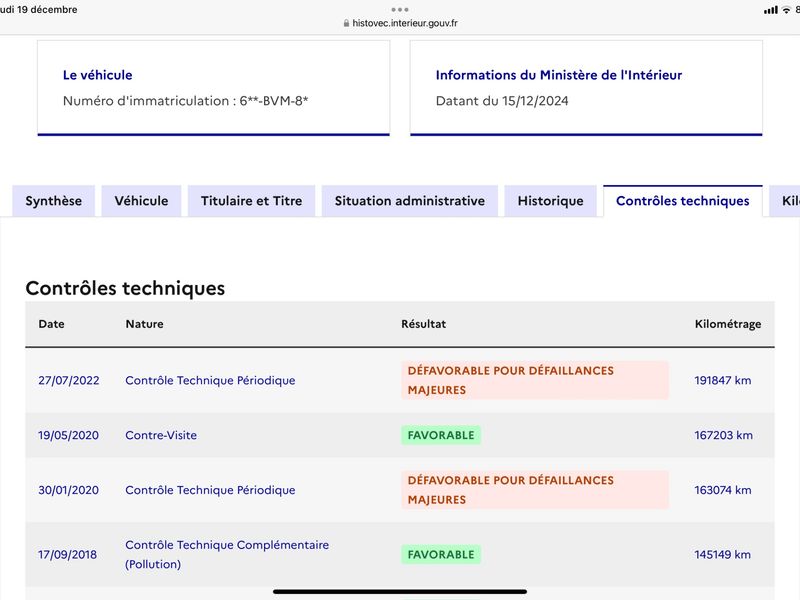
Task: Open the three-dot multitasking menu at top
Action: (x=400, y=10)
